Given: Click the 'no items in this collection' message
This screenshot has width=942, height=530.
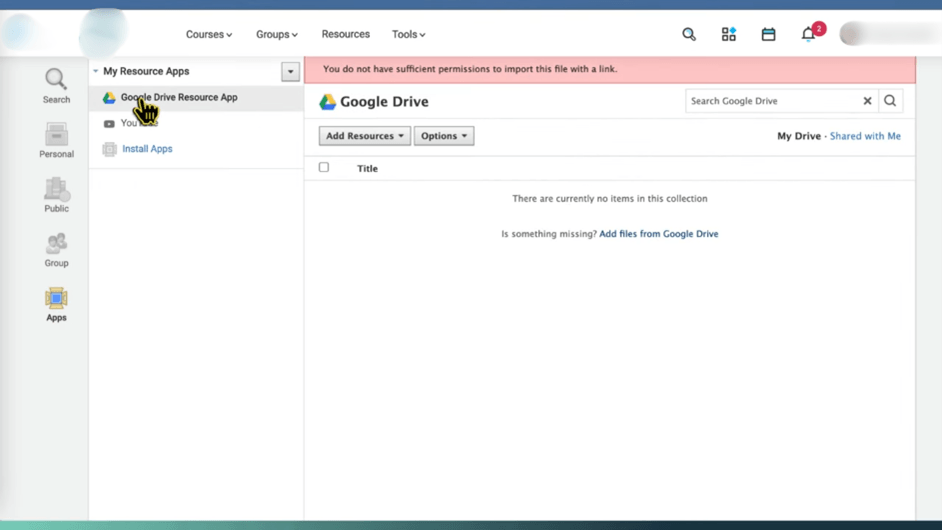Looking at the screenshot, I should point(610,198).
